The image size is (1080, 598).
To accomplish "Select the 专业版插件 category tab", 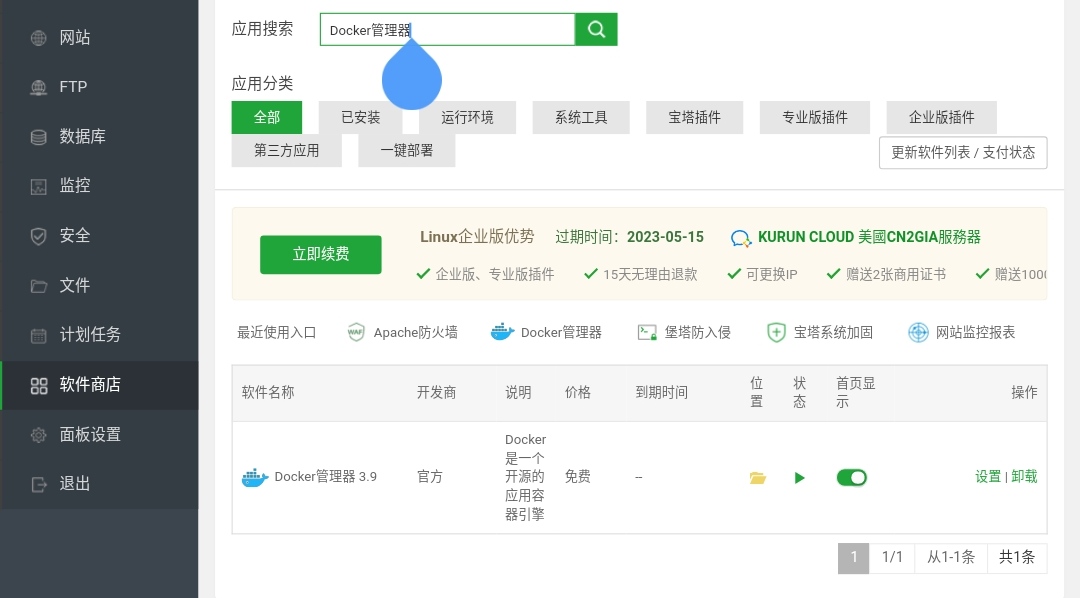I will (x=815, y=117).
